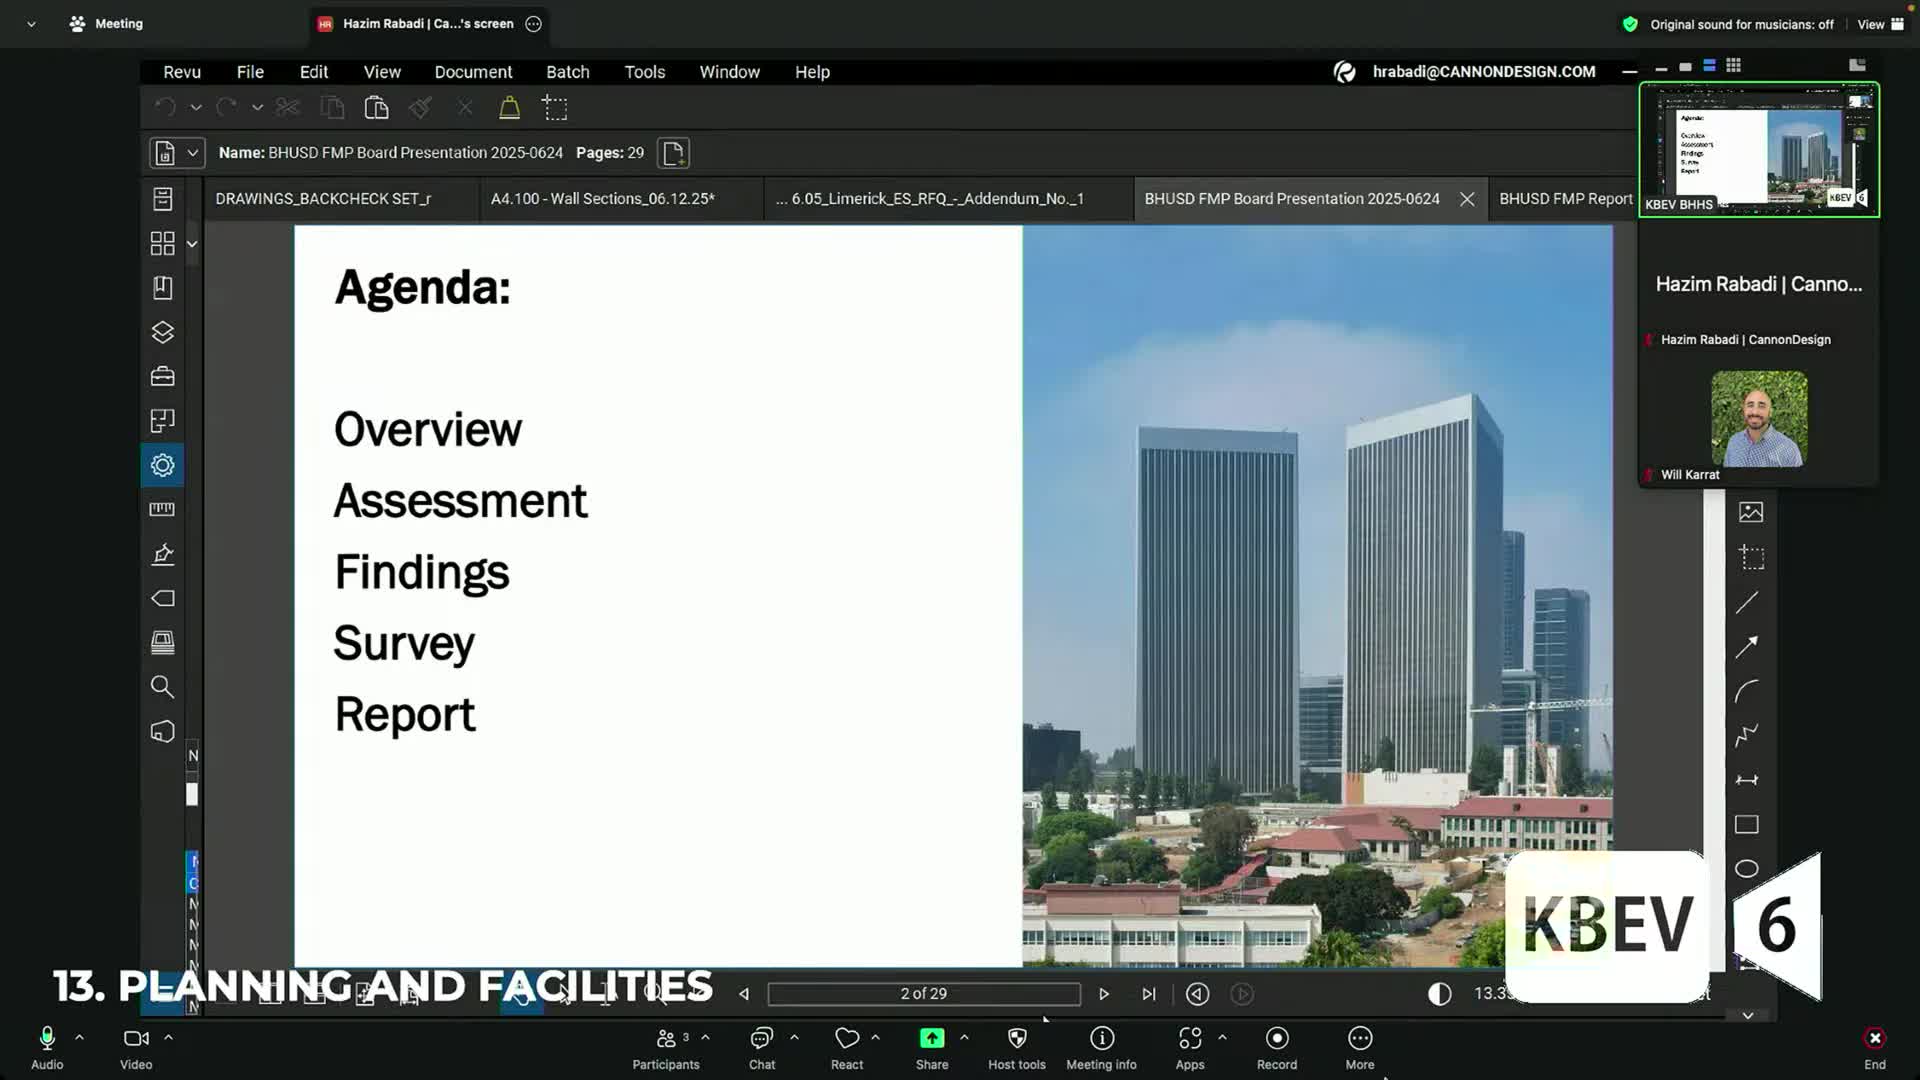Screen dimensions: 1920x1080
Task: Expand the Audio options chevron
Action: (x=79, y=1037)
